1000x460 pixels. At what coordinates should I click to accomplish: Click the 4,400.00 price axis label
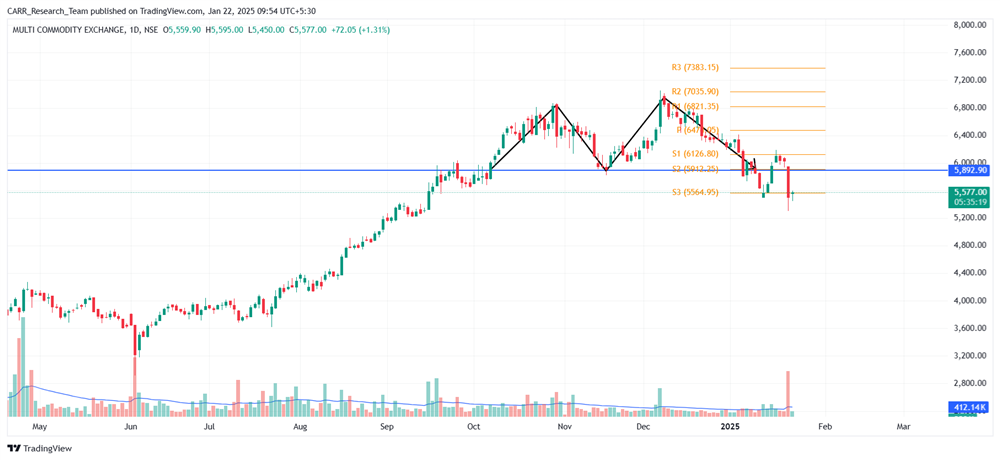971,273
